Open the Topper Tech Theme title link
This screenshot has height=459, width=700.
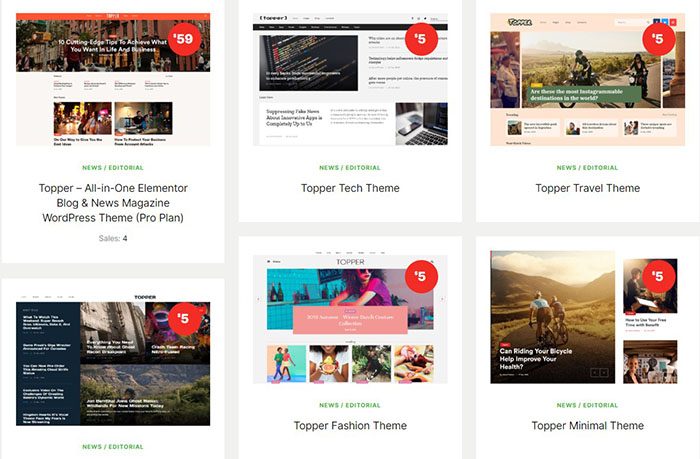pyautogui.click(x=350, y=188)
